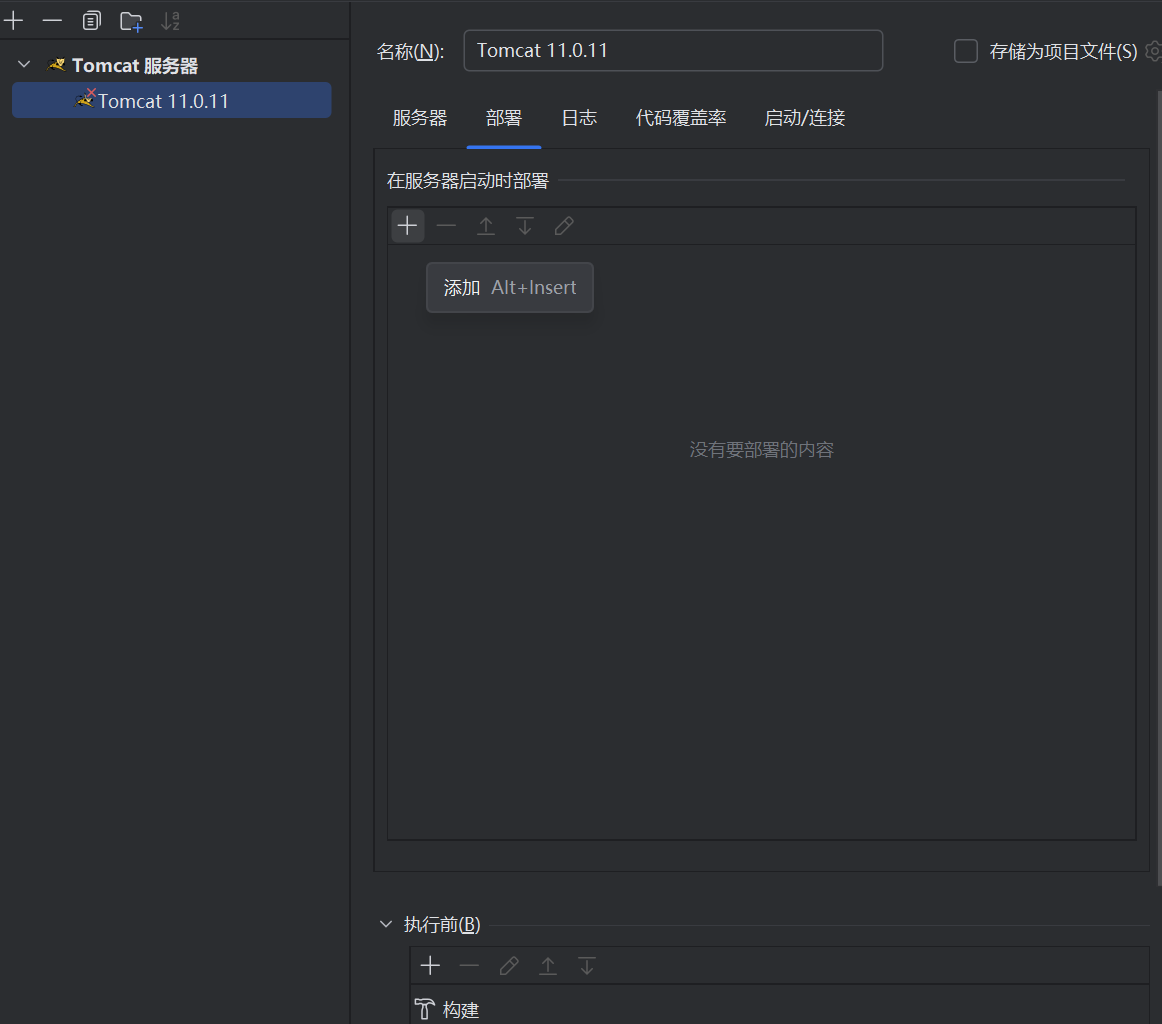
Task: Switch to the 代码覆盖率 tab
Action: point(681,118)
